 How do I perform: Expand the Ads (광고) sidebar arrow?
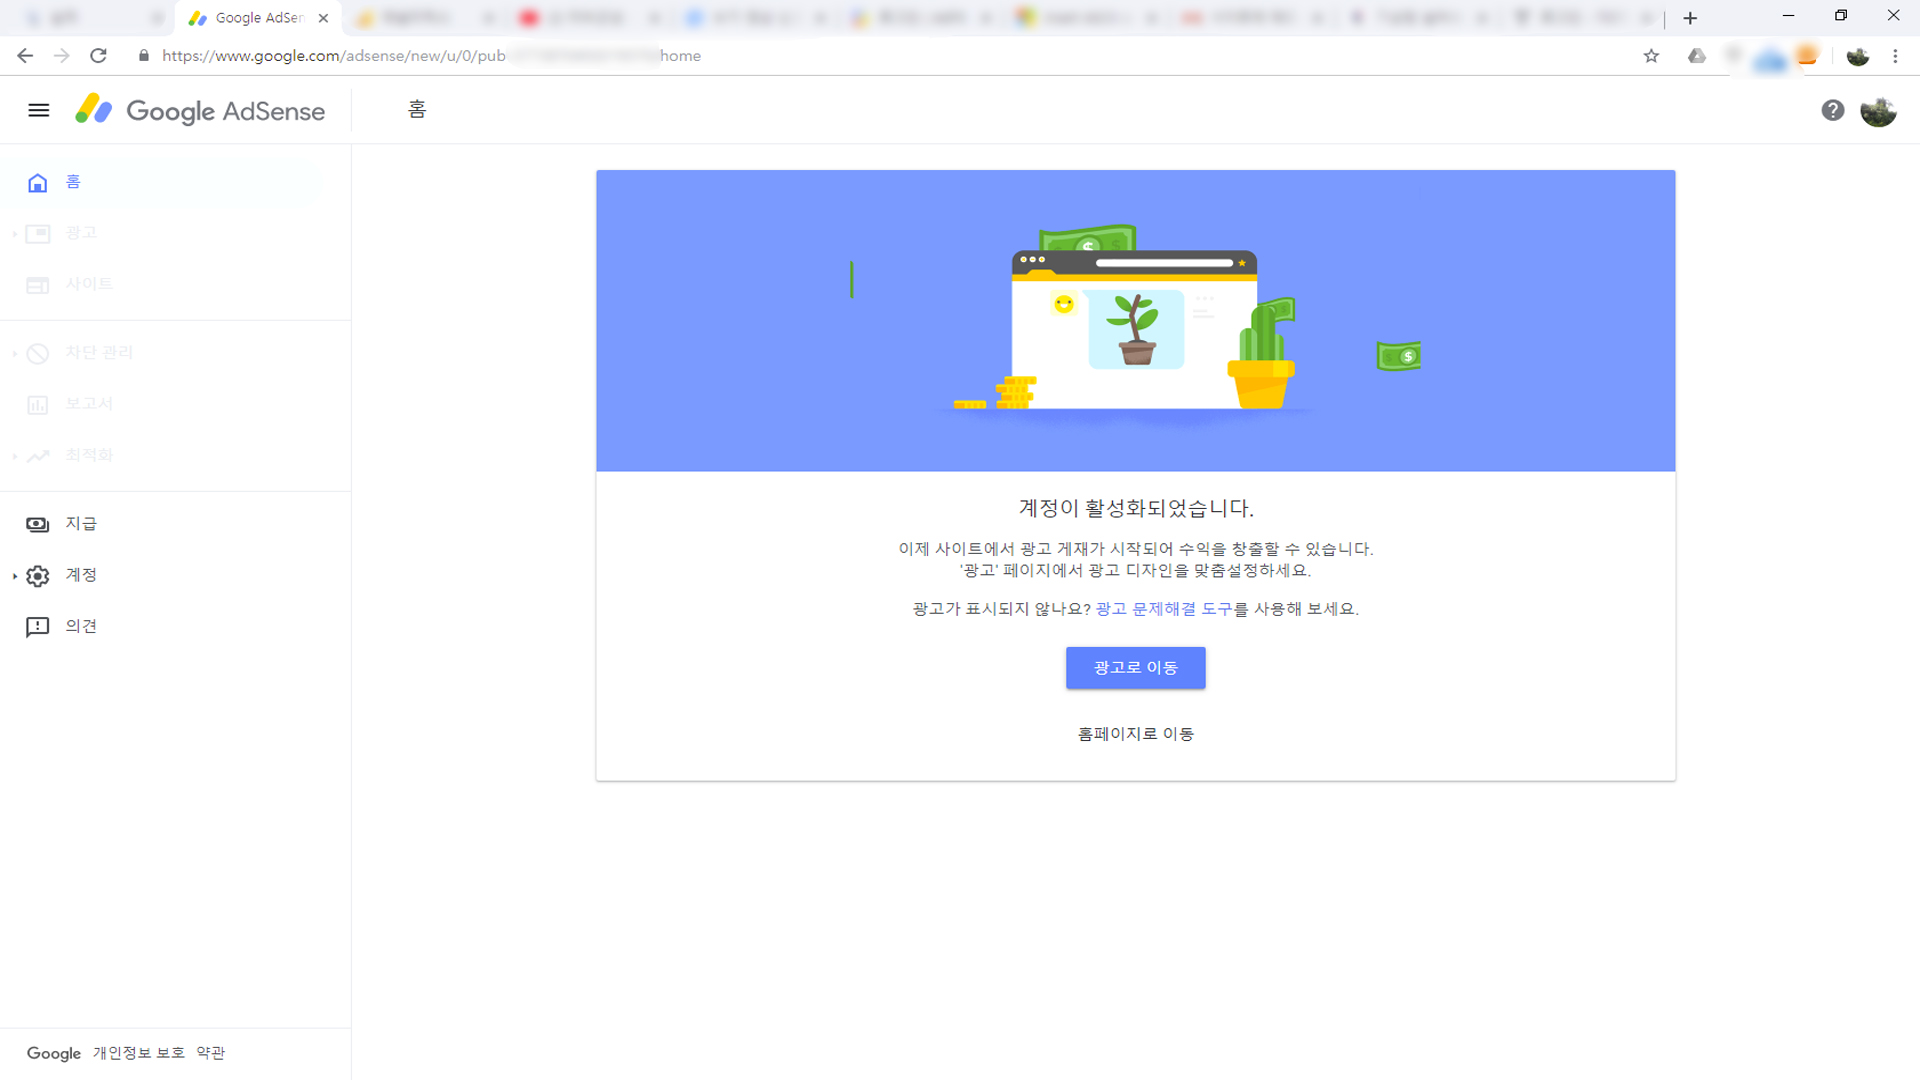(x=15, y=234)
